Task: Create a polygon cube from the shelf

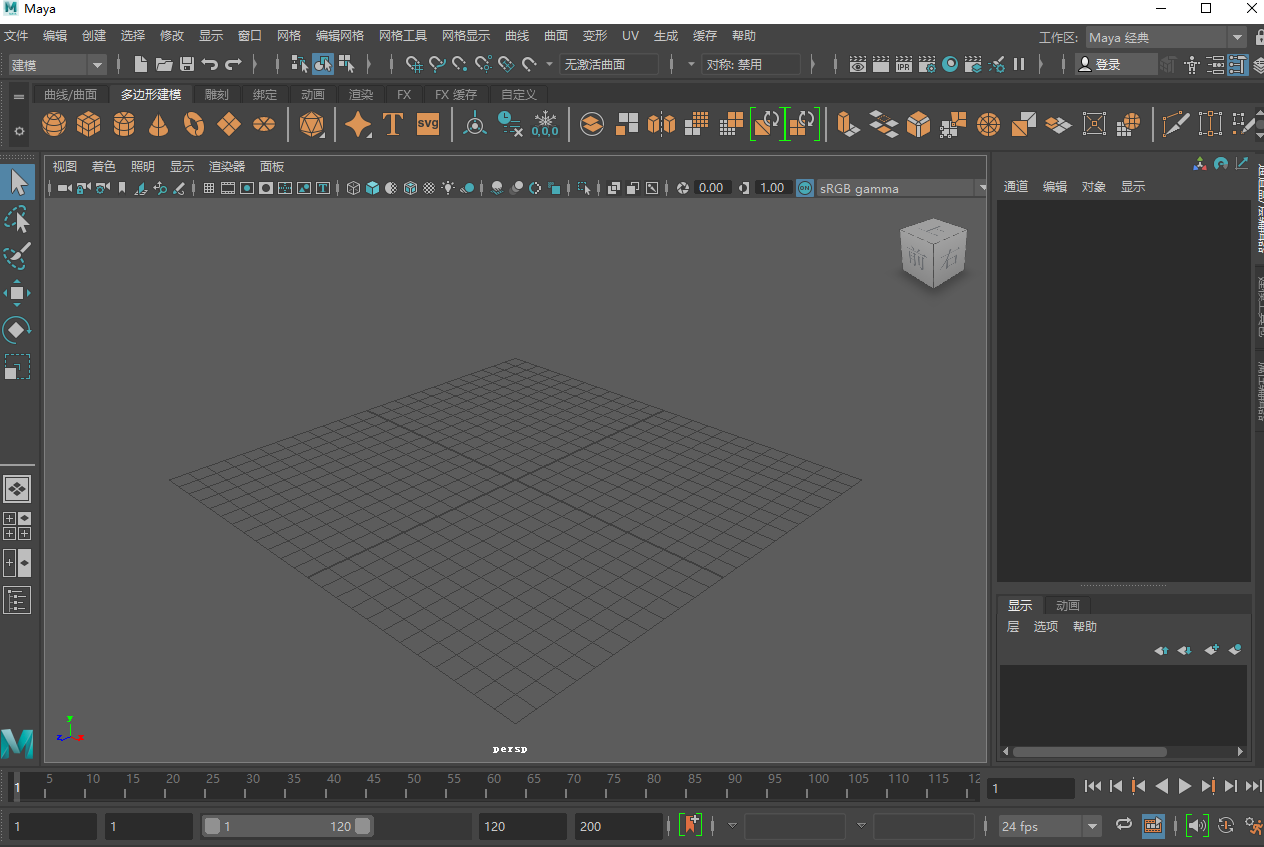Action: [x=89, y=124]
